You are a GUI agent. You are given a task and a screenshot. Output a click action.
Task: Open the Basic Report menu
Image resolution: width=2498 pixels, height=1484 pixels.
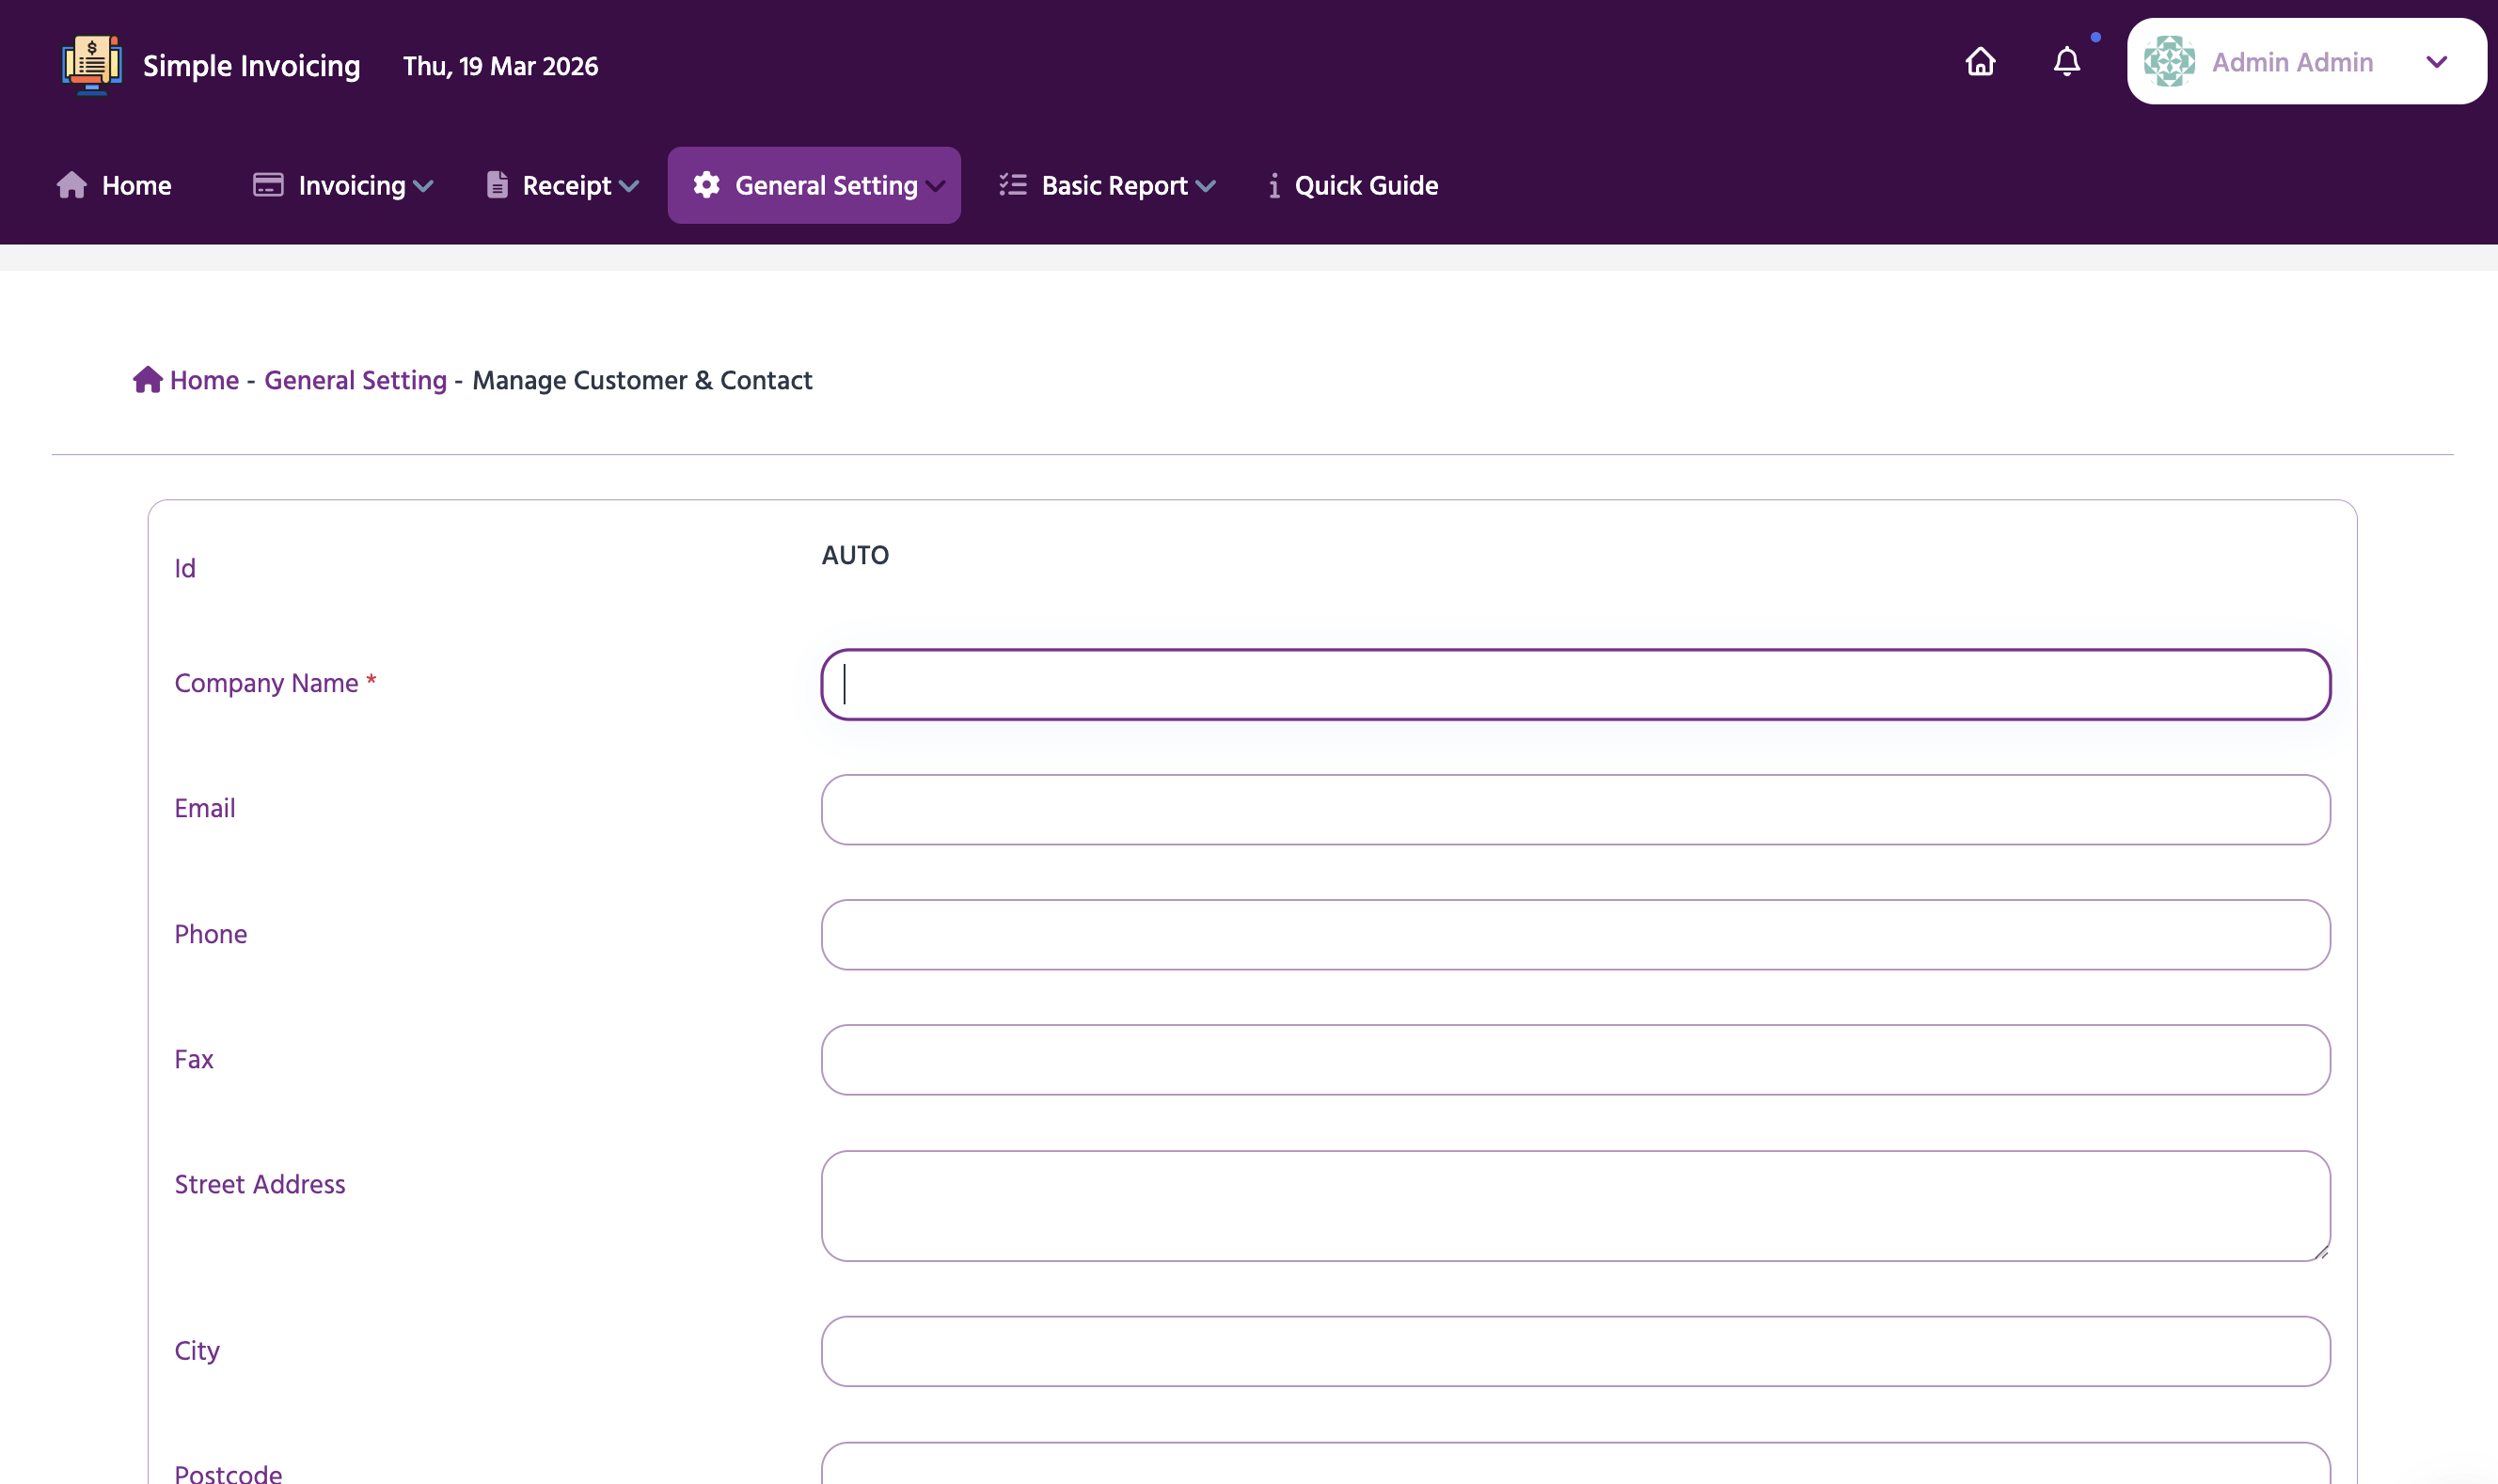coord(1107,185)
